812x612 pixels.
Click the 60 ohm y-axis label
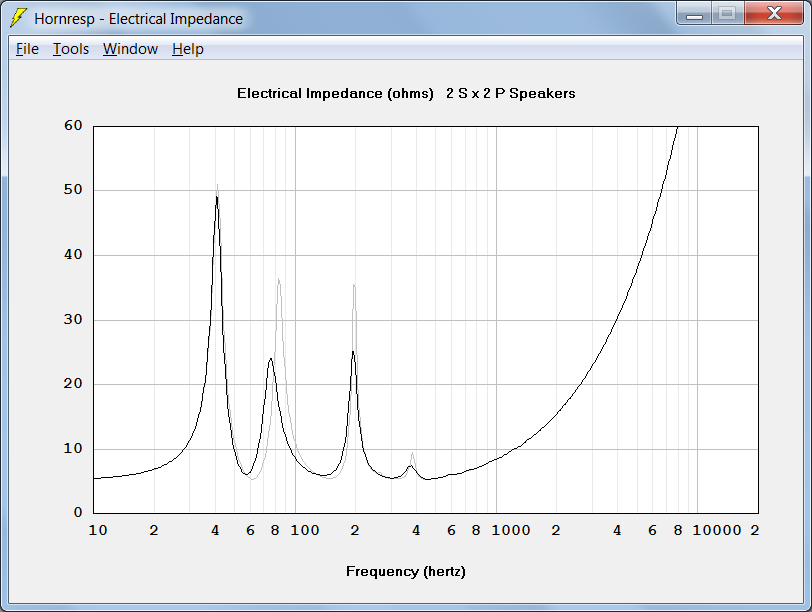[73, 125]
